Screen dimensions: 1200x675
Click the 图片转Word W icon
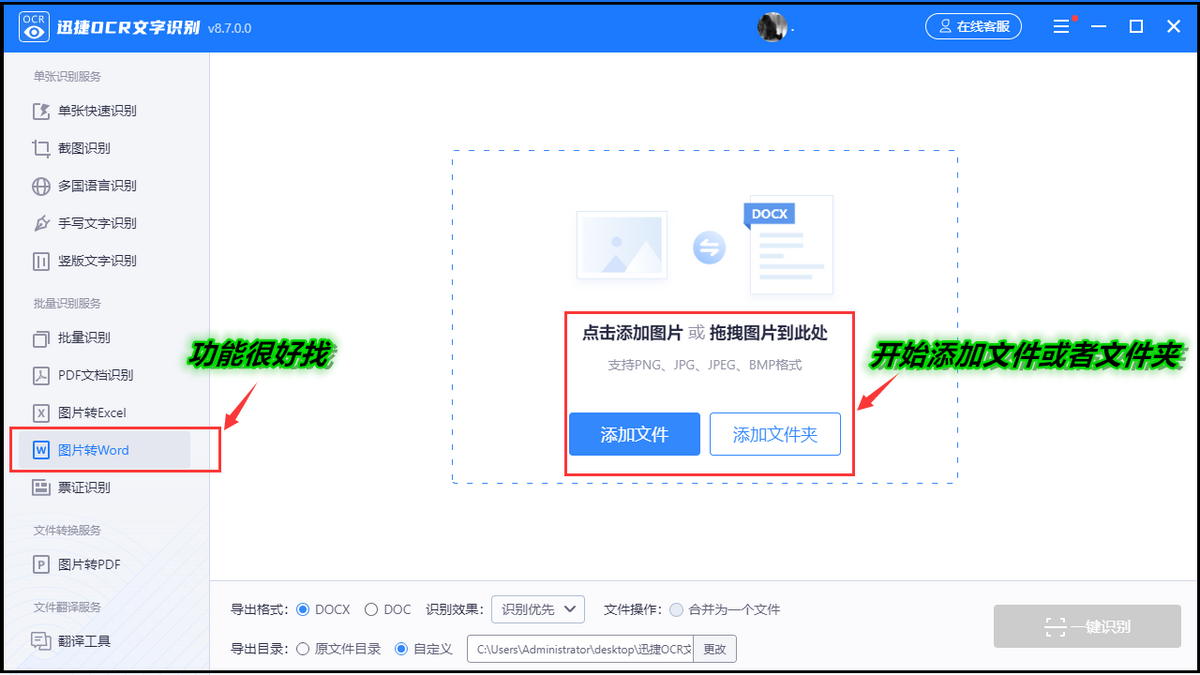41,450
